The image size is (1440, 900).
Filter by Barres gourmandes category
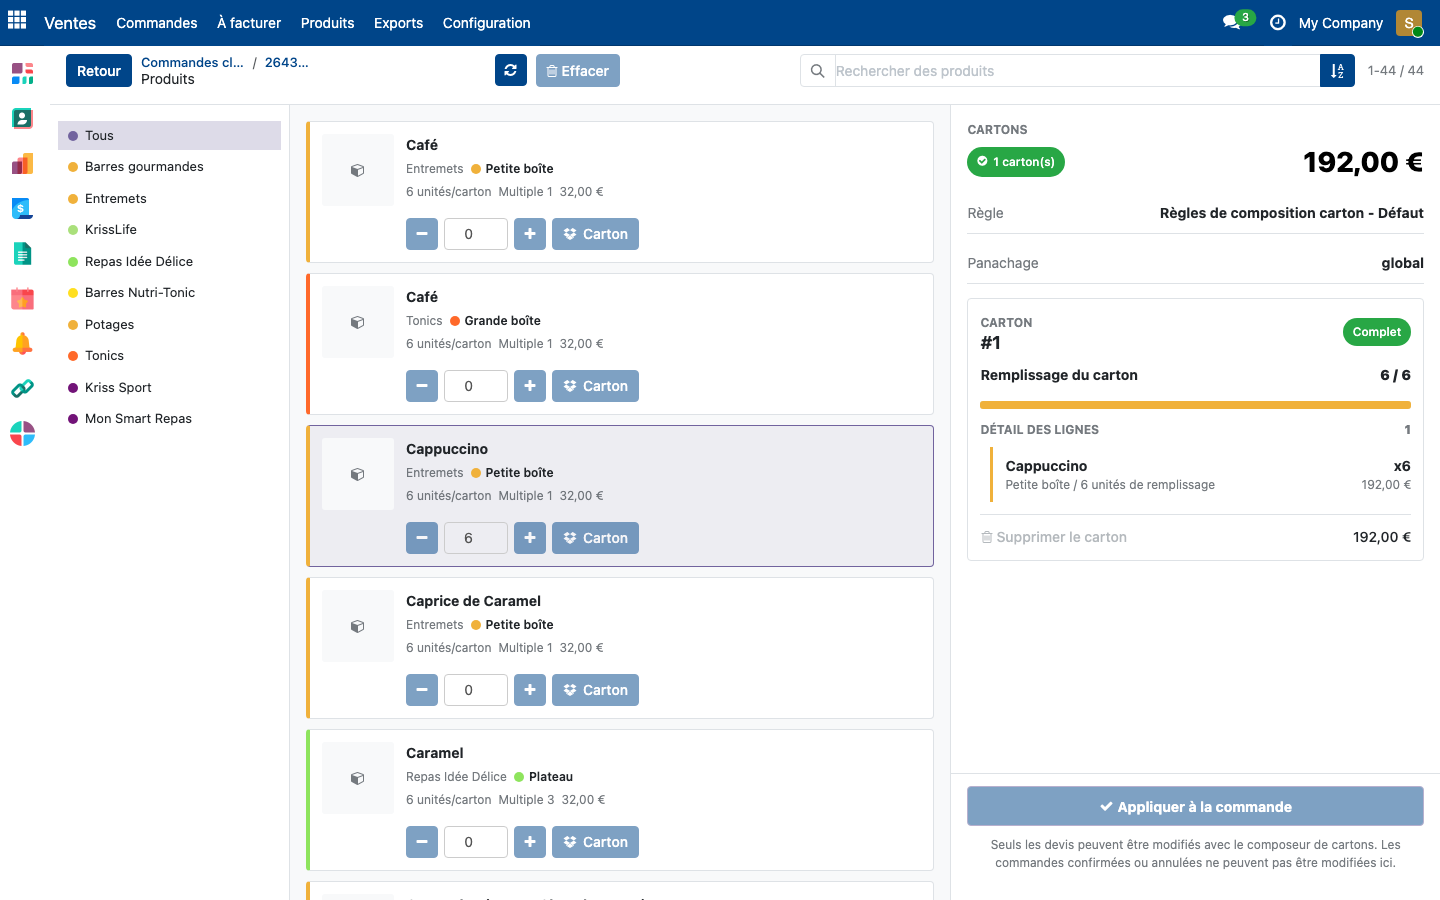click(x=169, y=167)
